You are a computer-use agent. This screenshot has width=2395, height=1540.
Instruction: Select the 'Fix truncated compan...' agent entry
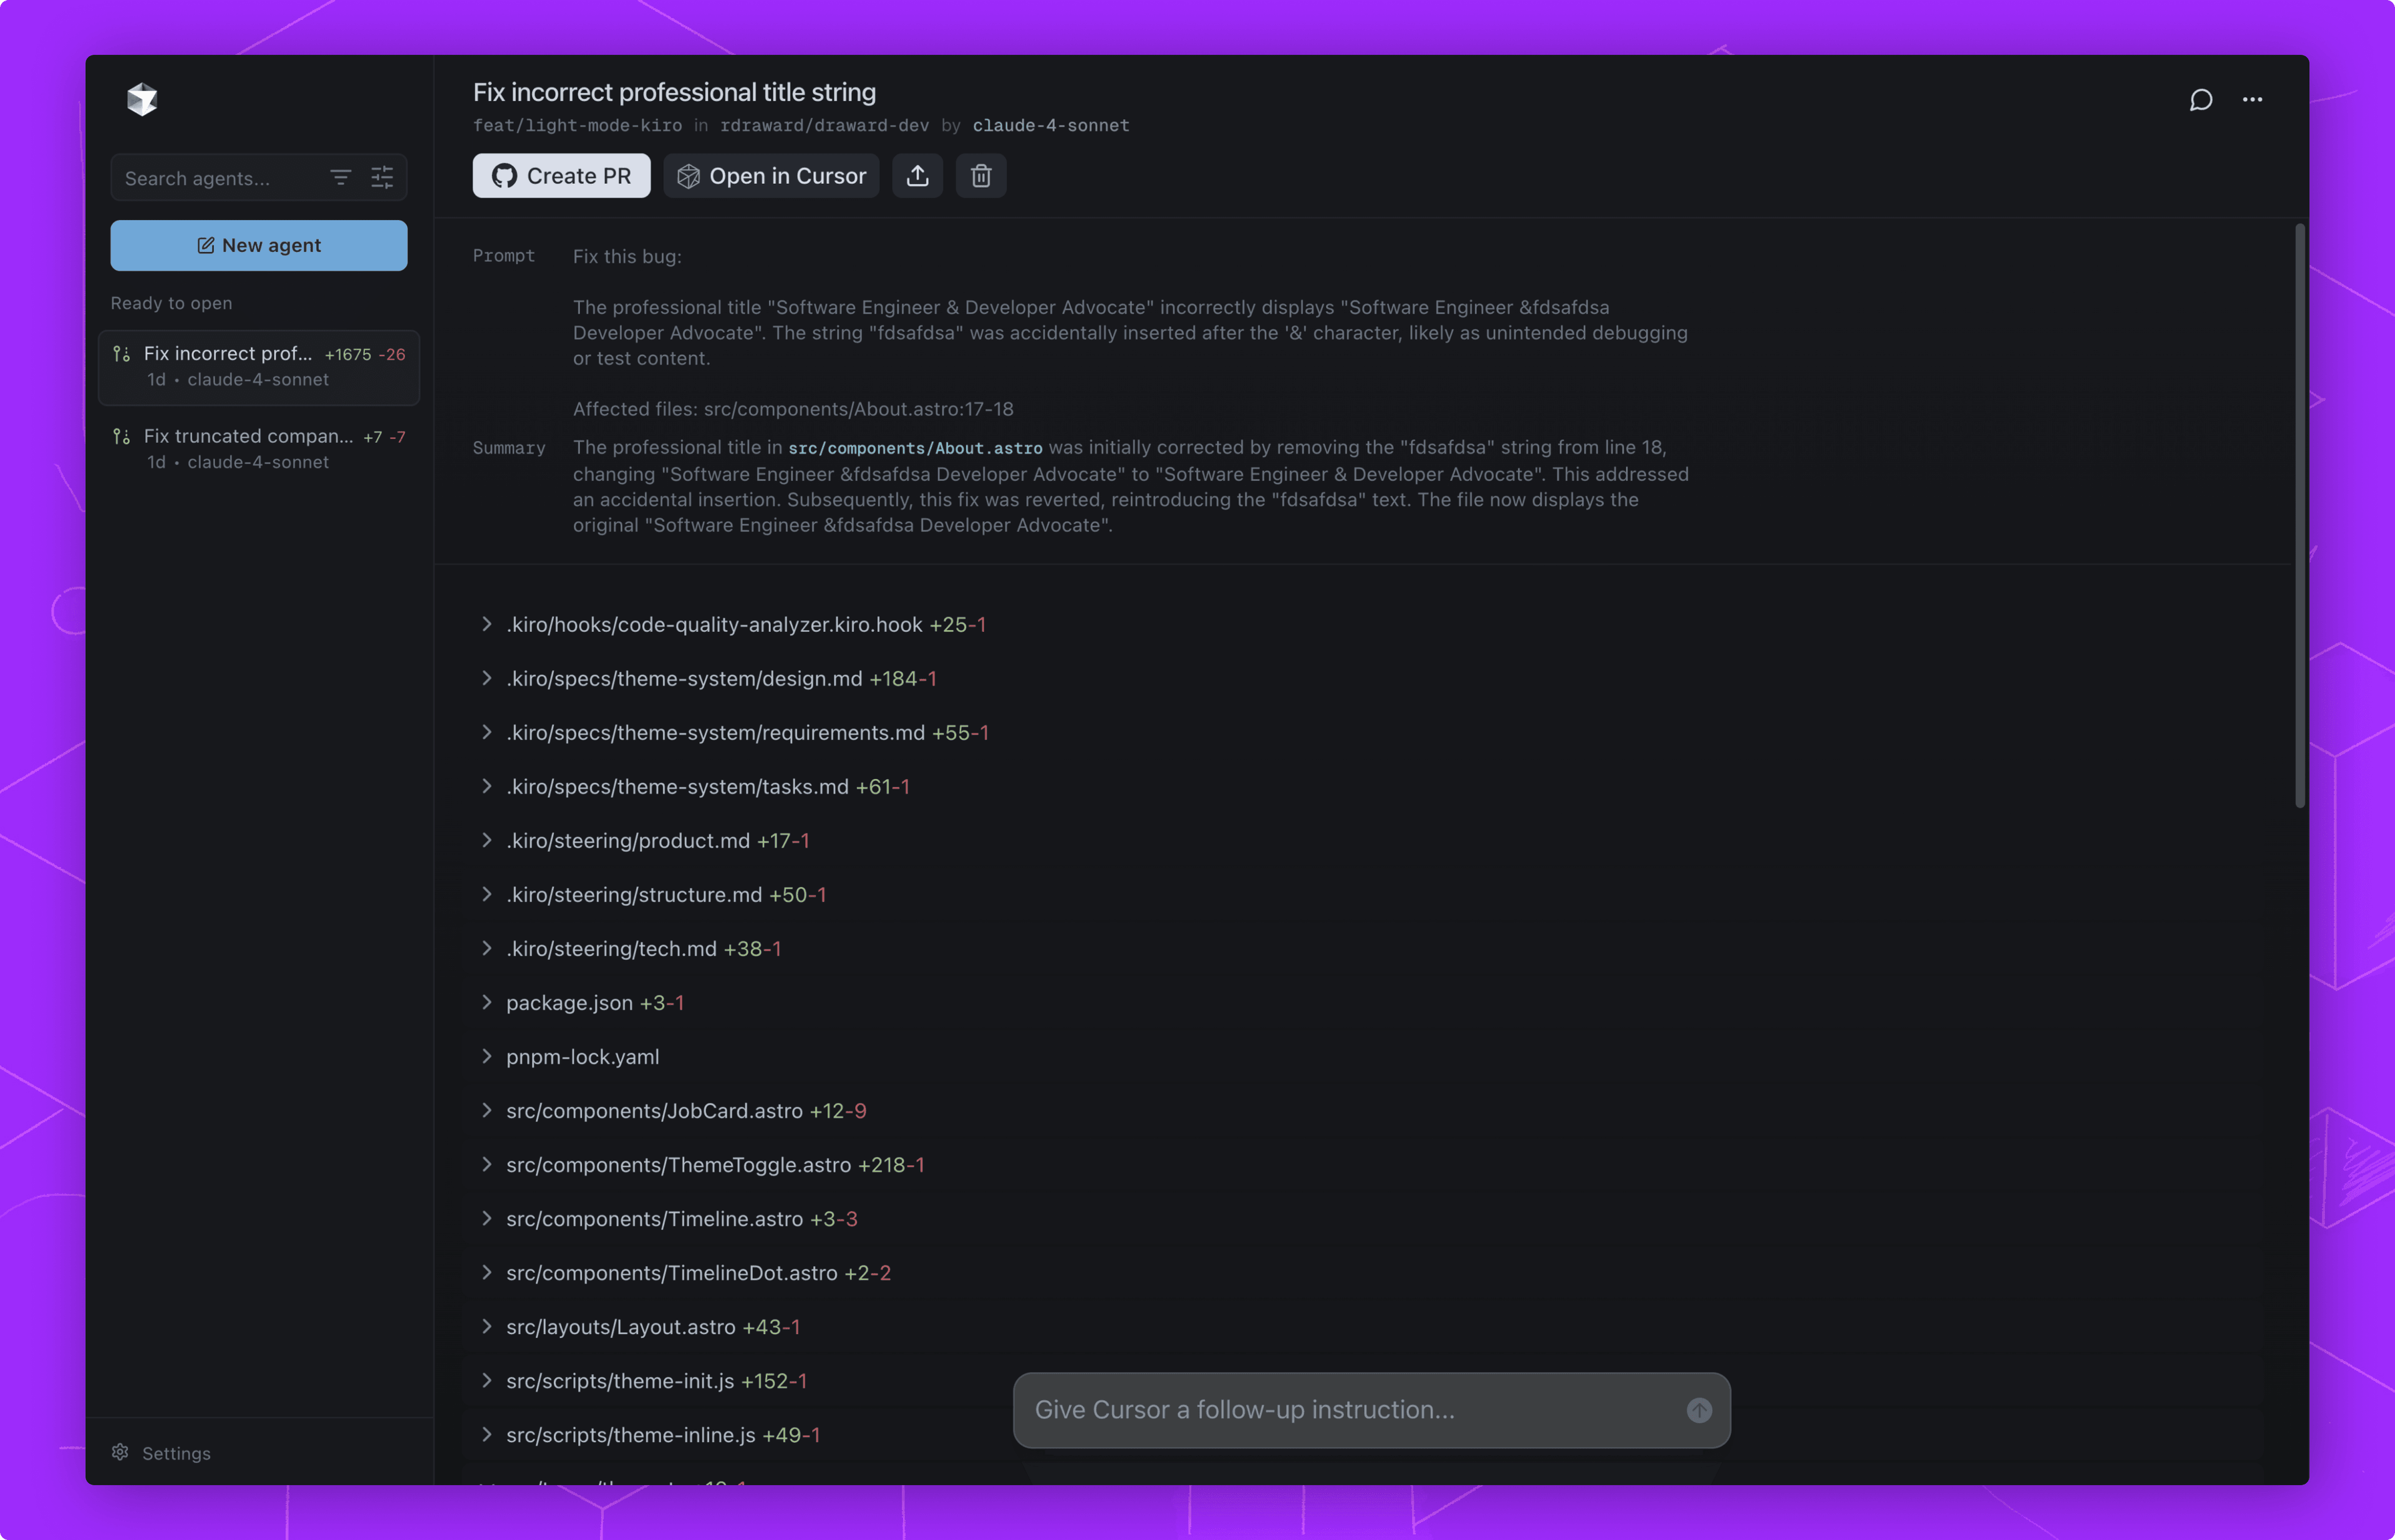point(259,449)
